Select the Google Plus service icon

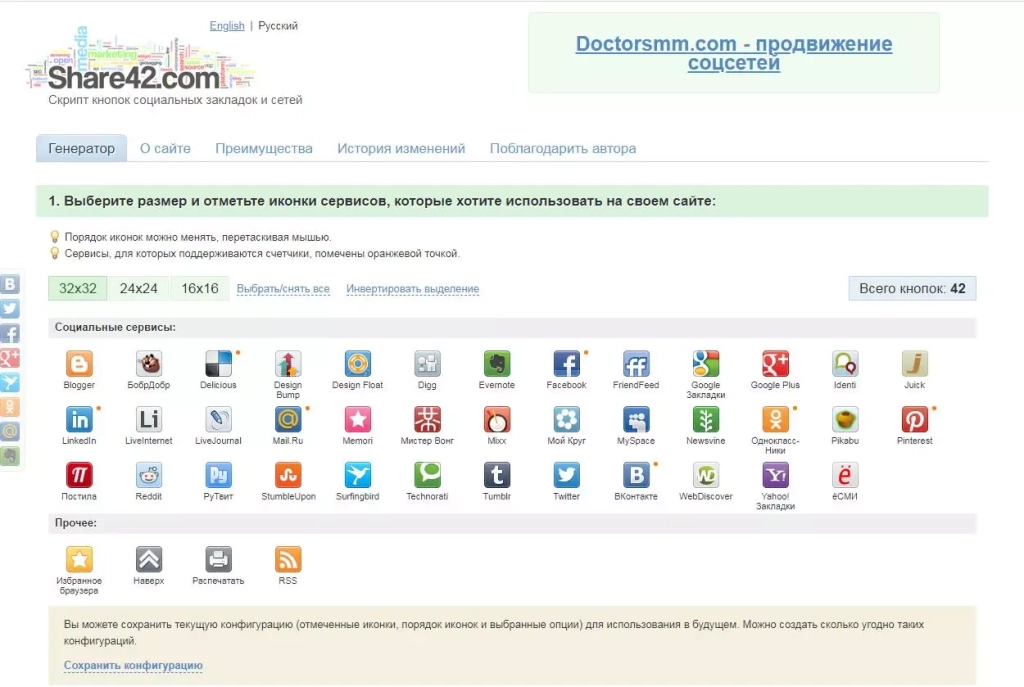click(x=775, y=364)
